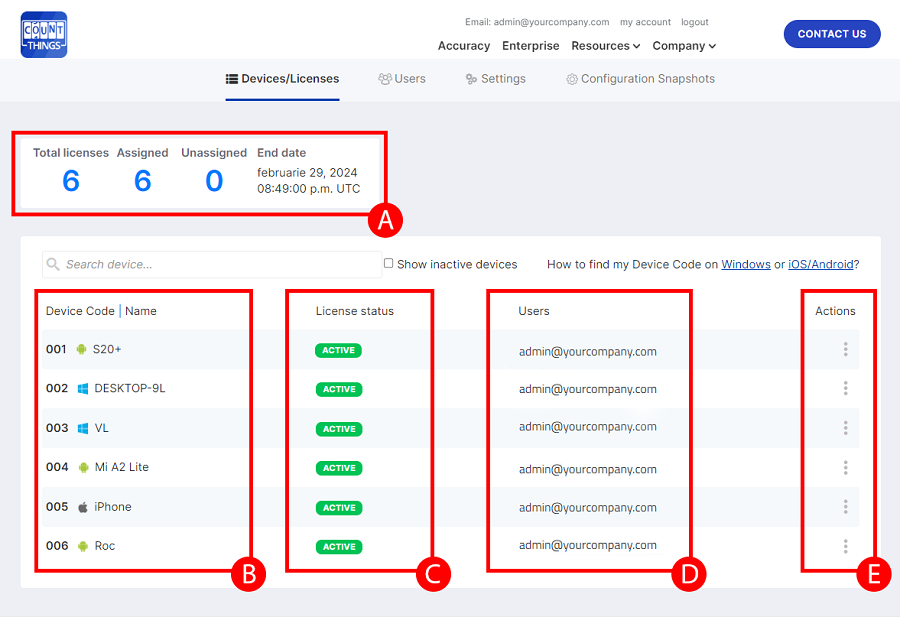The height and width of the screenshot is (617, 900).
Task: Click the logout link
Action: point(694,22)
